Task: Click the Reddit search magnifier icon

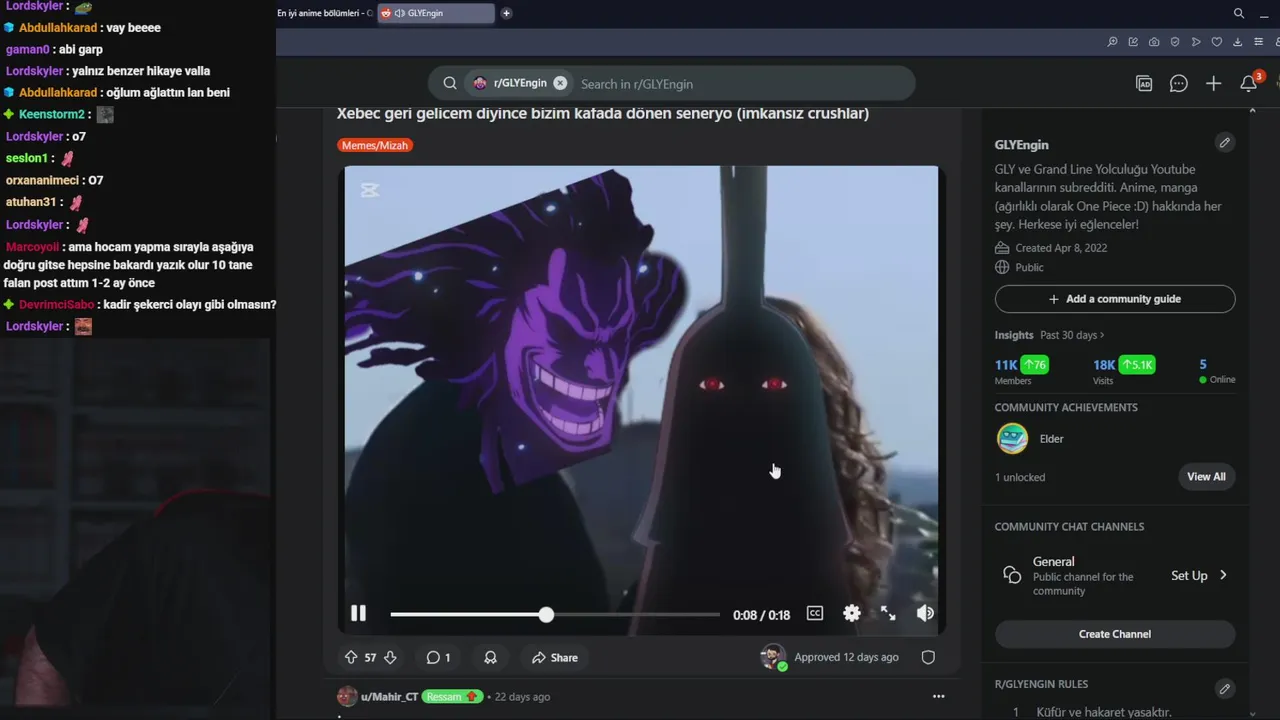Action: tap(450, 83)
